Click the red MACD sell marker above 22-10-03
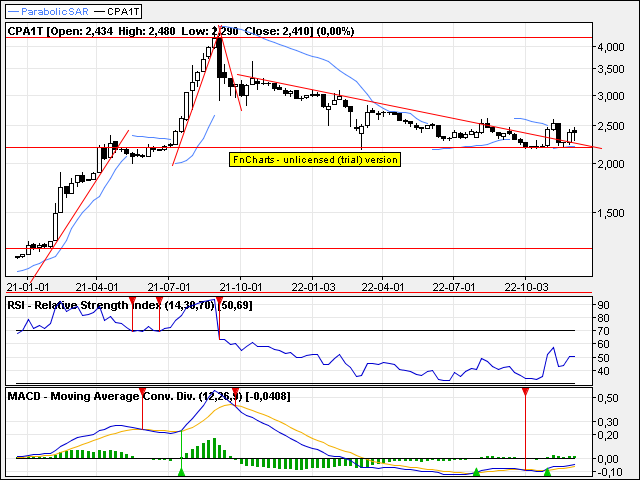 [525, 392]
